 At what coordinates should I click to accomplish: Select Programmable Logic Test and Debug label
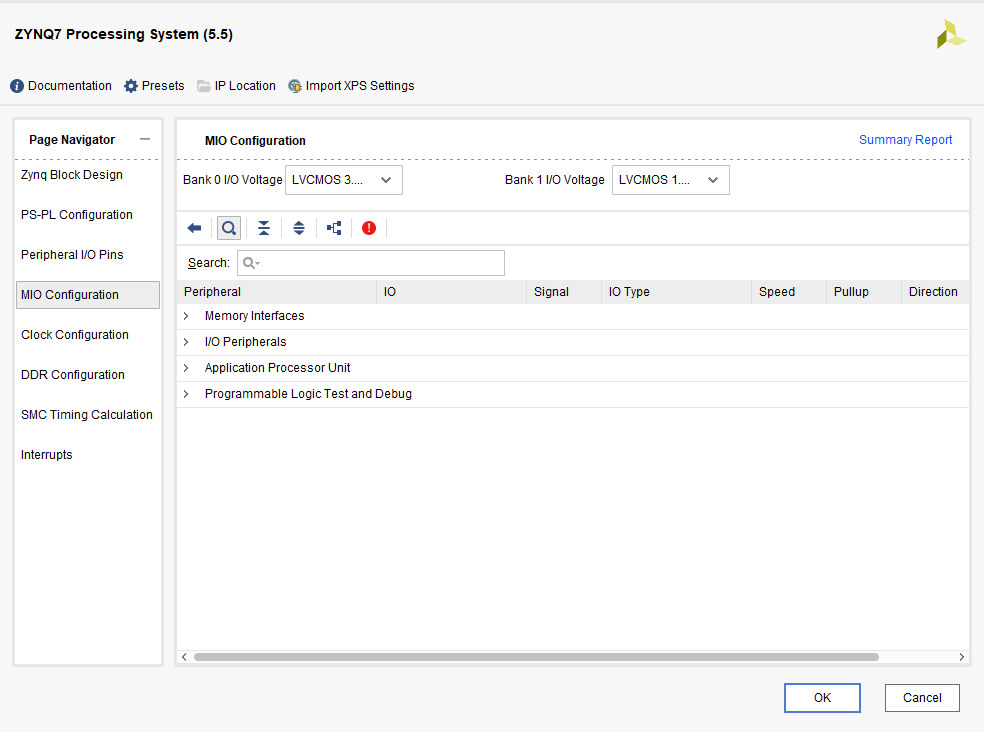pos(308,394)
